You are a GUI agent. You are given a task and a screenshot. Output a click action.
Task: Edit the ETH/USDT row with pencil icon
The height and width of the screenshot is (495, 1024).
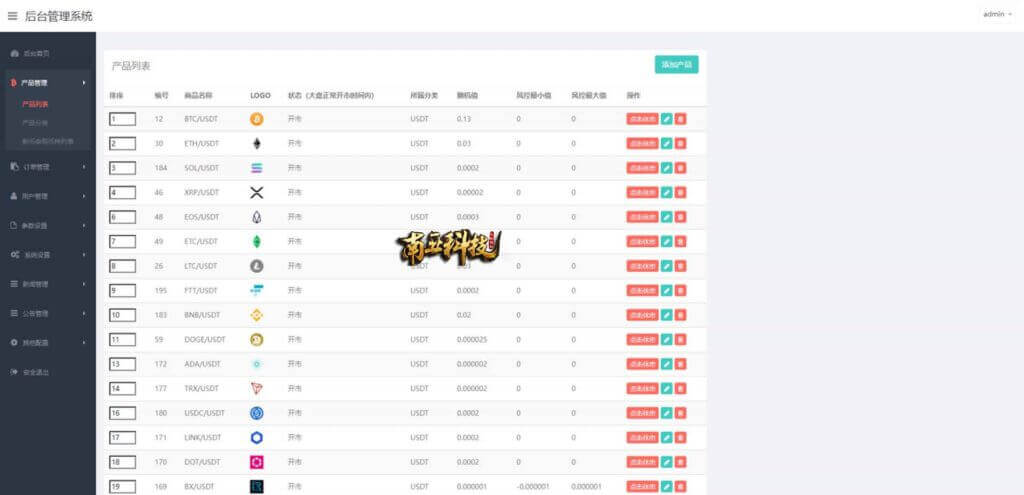[666, 144]
